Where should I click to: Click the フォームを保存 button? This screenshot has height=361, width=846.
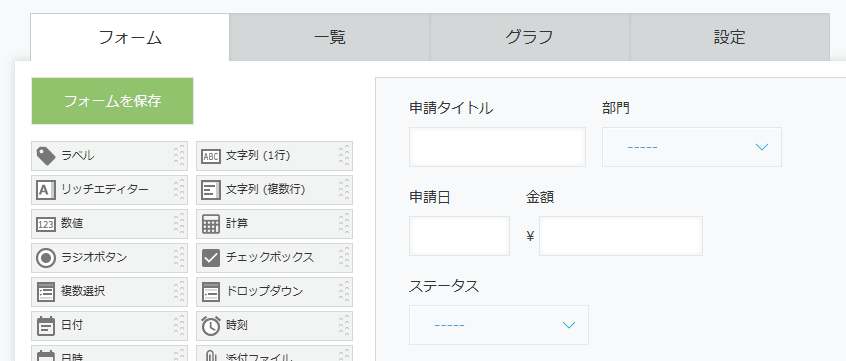pos(112,101)
